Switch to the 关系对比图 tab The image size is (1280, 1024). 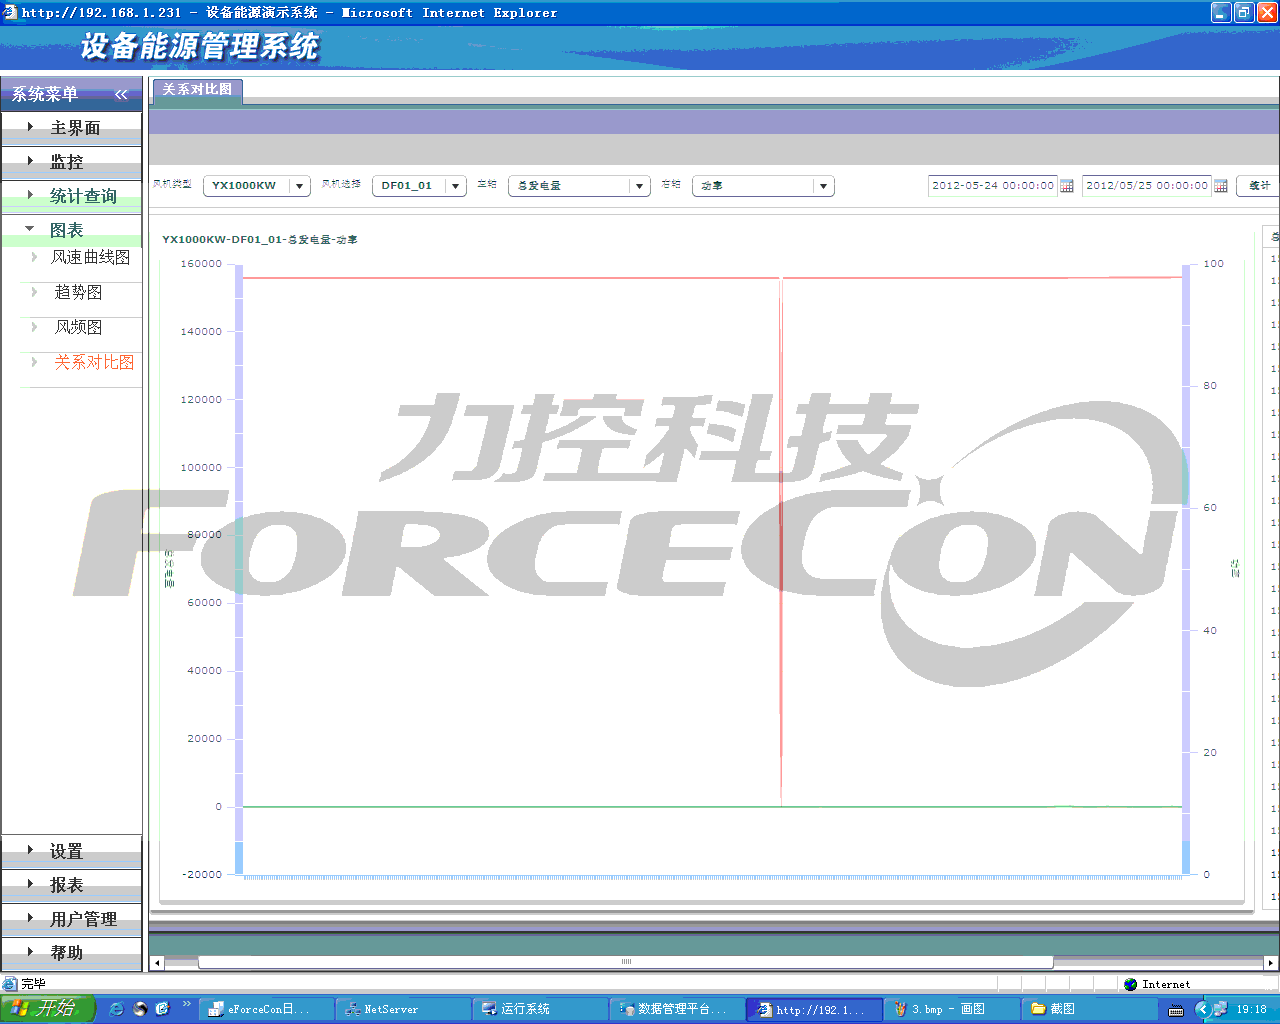tap(197, 90)
